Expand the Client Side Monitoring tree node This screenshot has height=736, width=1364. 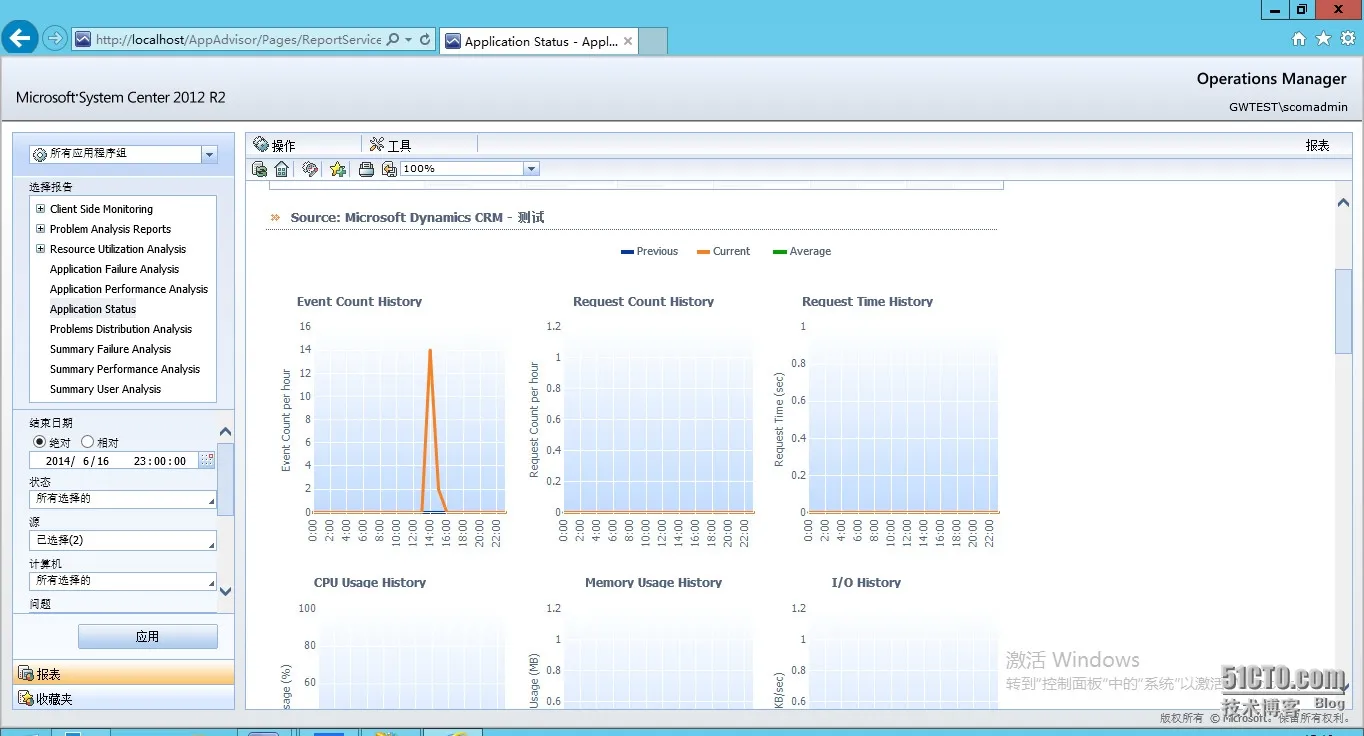[40, 209]
